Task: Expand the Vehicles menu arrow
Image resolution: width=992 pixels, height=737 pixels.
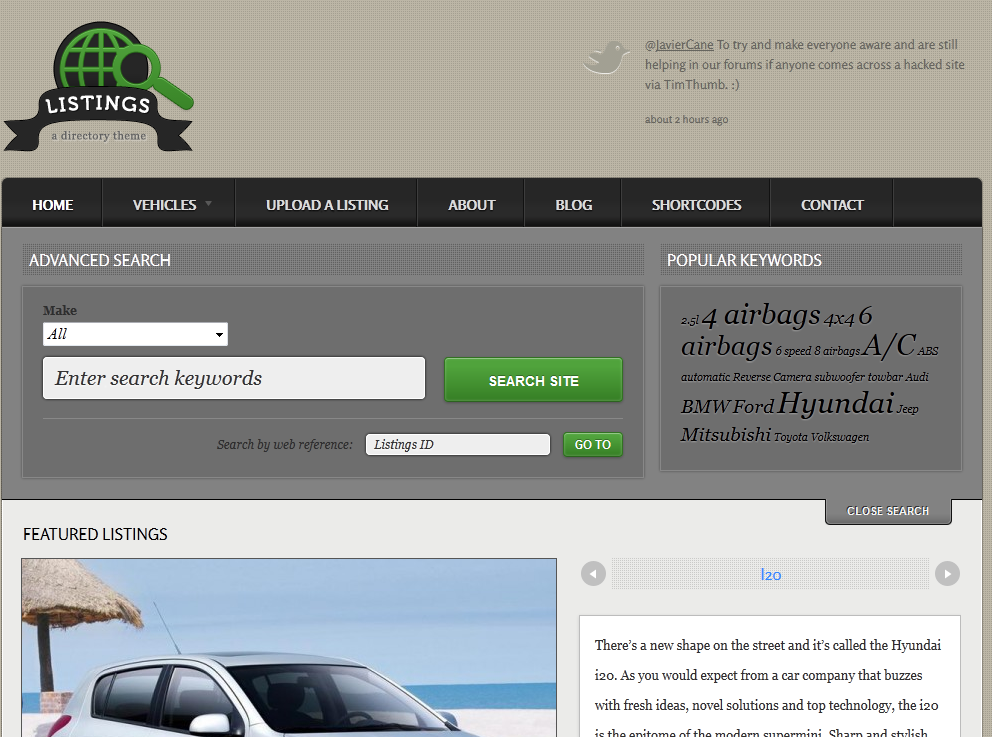Action: [x=208, y=204]
